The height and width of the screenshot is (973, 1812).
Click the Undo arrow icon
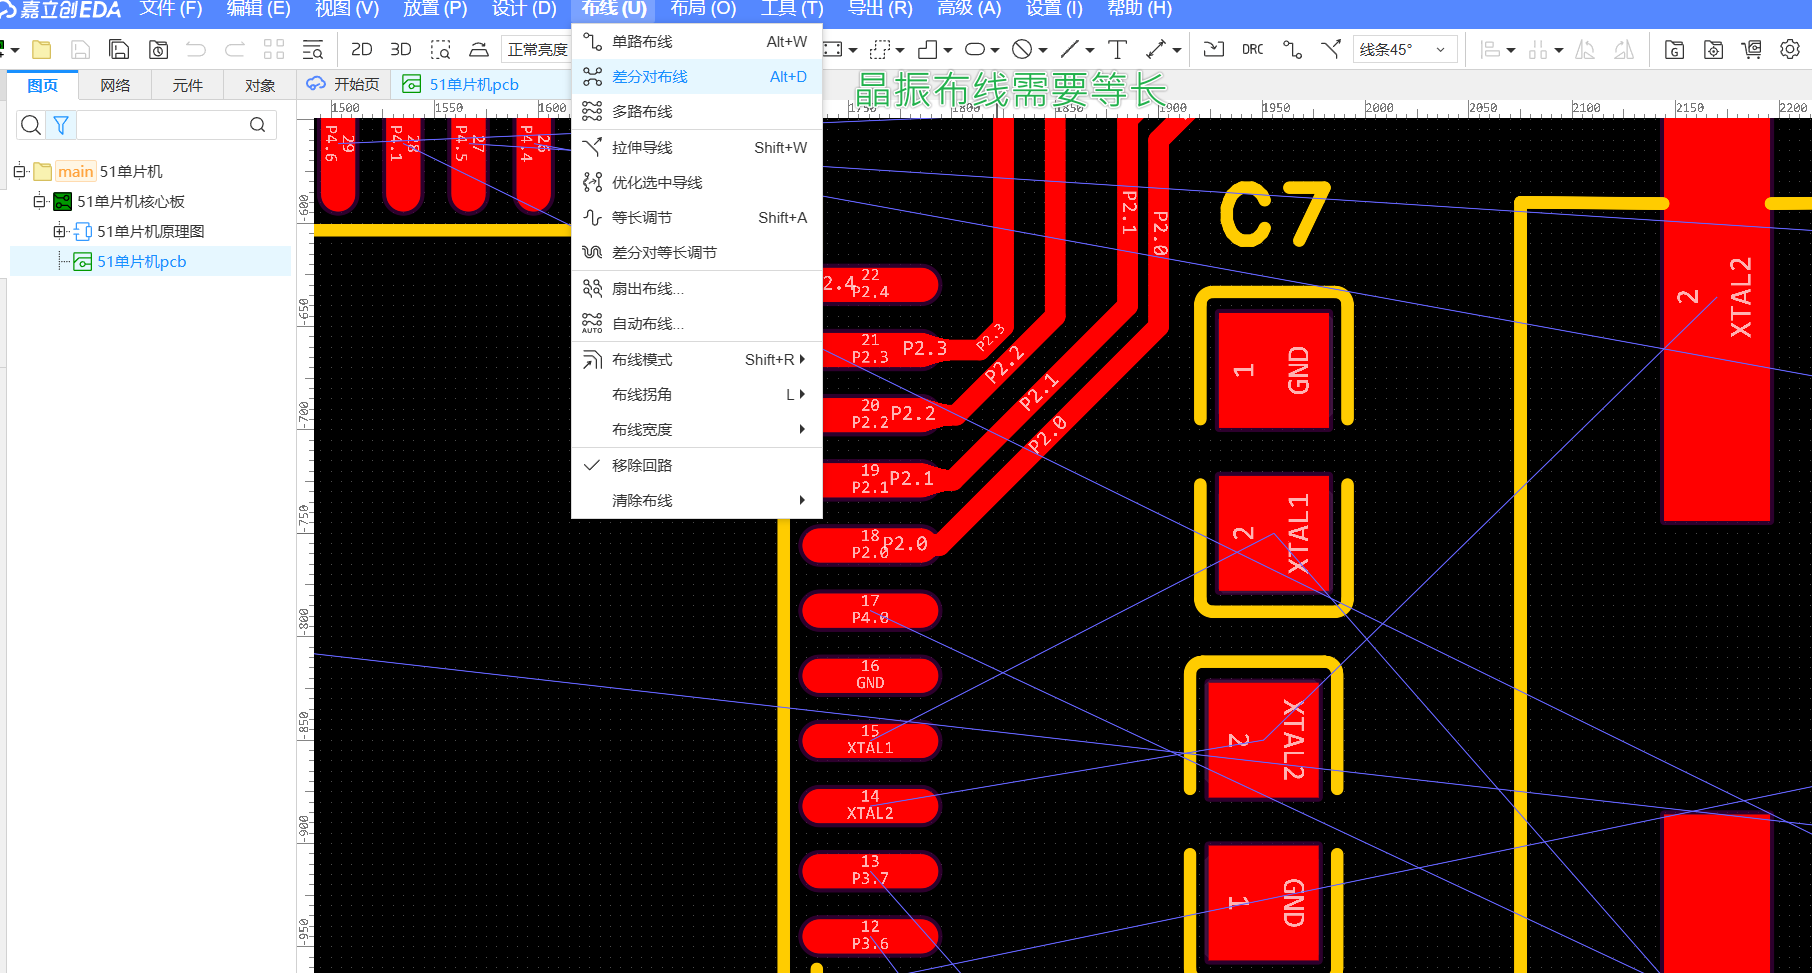click(196, 49)
